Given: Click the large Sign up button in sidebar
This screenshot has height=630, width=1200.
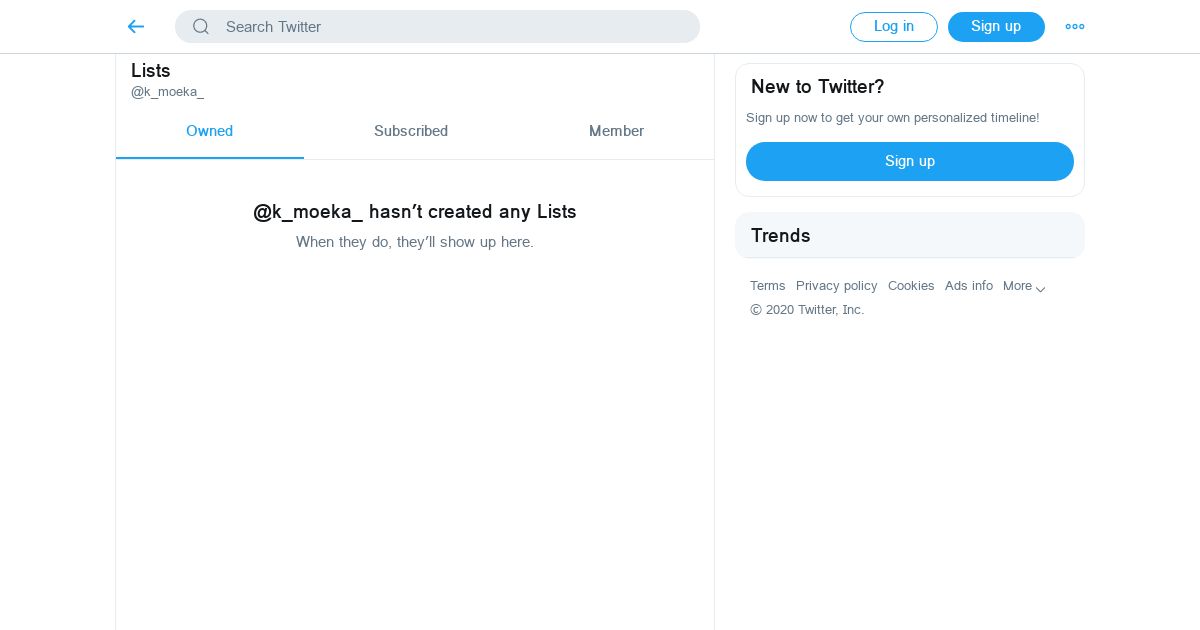Looking at the screenshot, I should [x=910, y=161].
